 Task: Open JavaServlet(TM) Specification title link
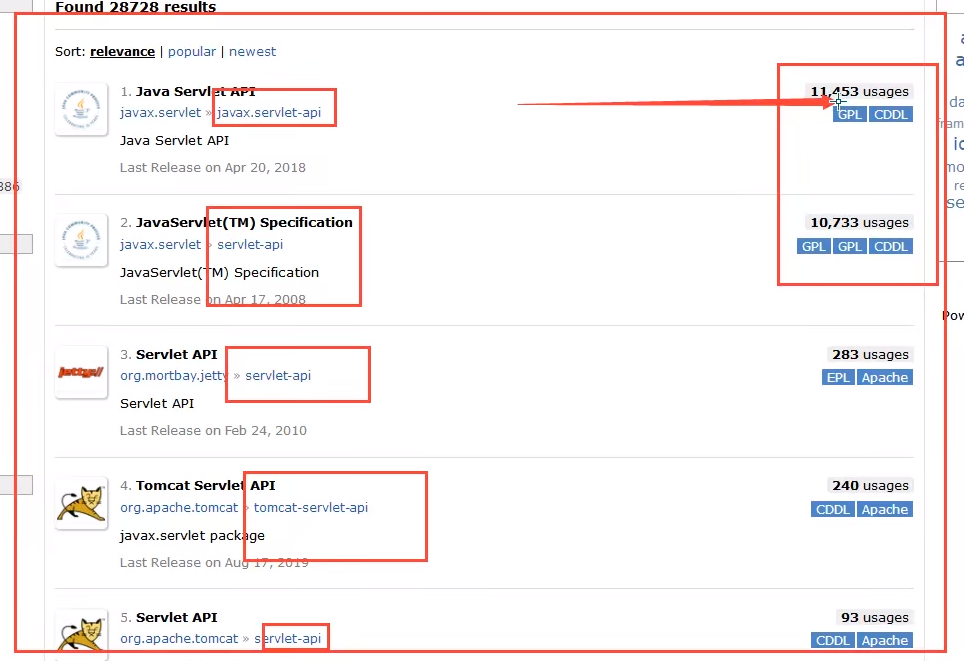[x=244, y=223]
